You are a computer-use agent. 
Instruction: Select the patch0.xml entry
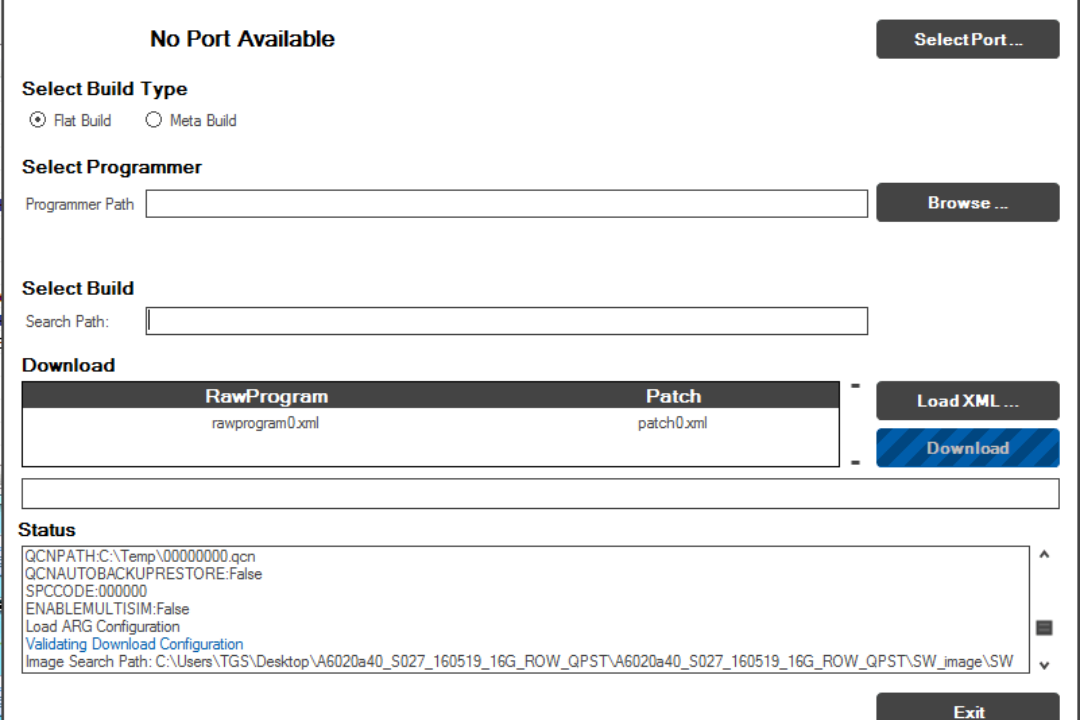click(x=672, y=423)
